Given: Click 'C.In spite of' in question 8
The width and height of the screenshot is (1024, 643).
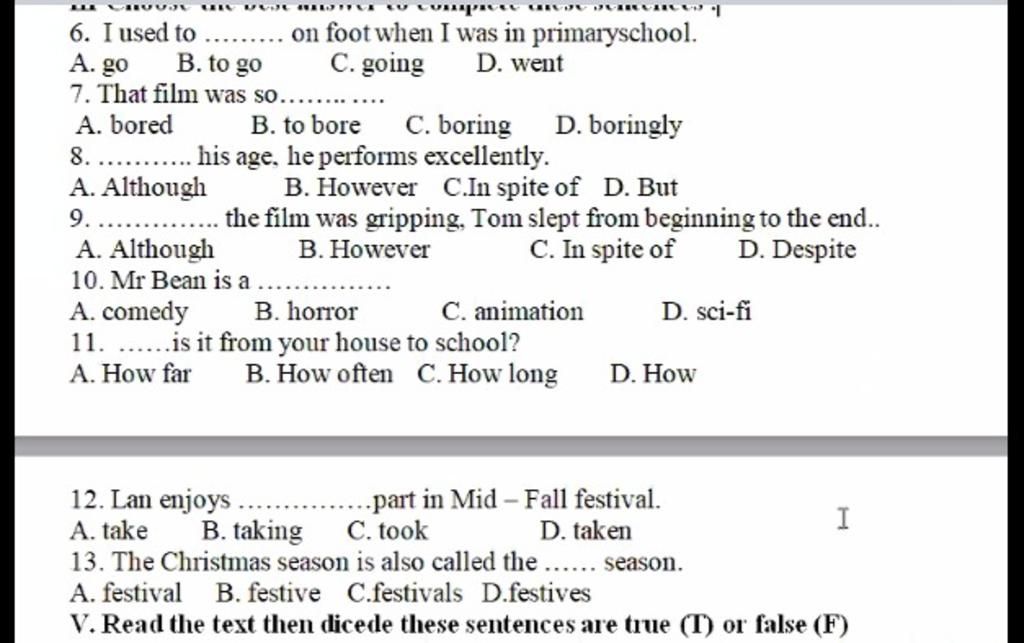Looking at the screenshot, I should (x=511, y=187).
